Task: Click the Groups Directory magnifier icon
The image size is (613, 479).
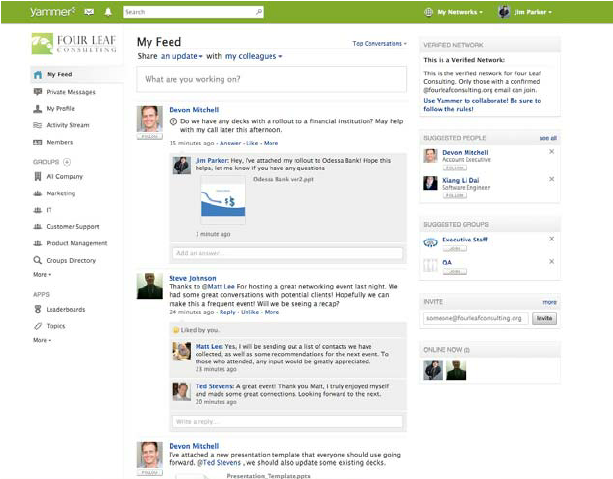Action: click(x=38, y=260)
